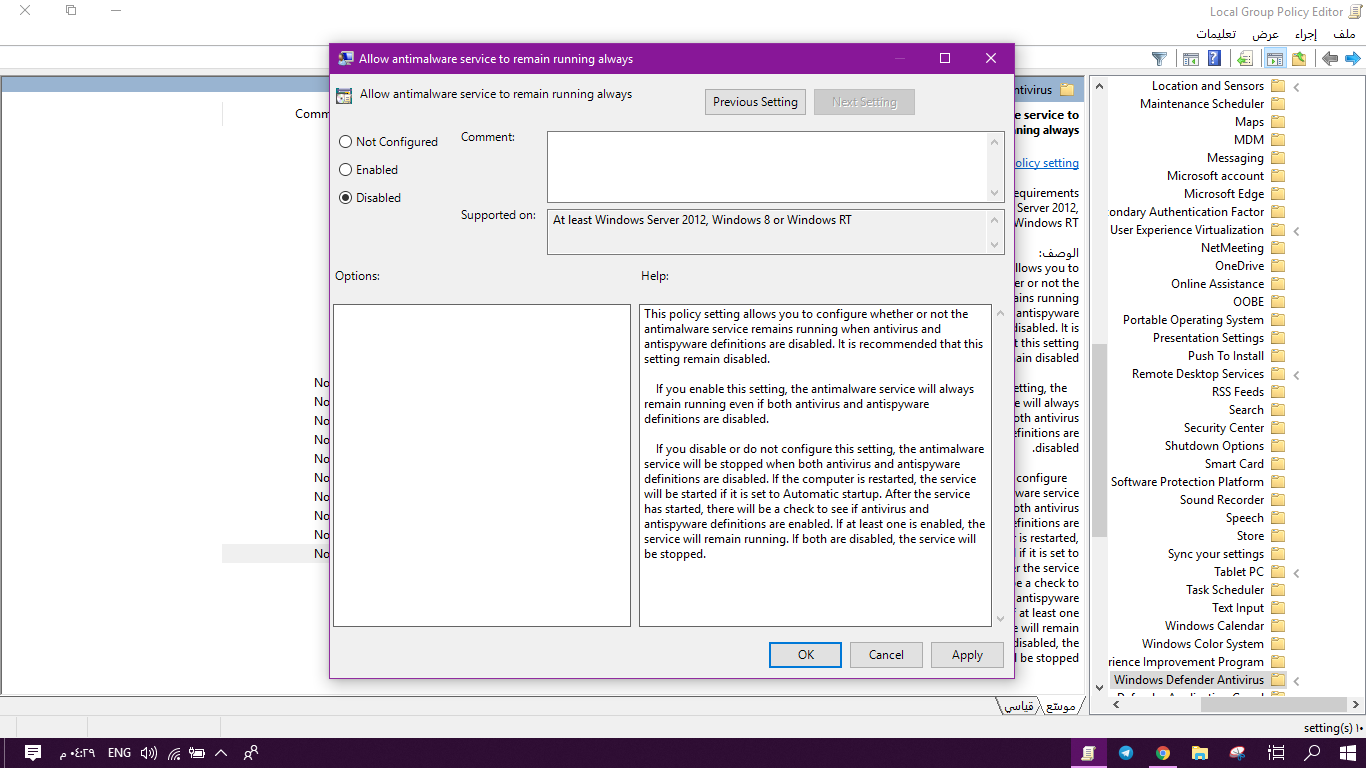
Task: Expand the Tablet PC tree node
Action: 1296,573
